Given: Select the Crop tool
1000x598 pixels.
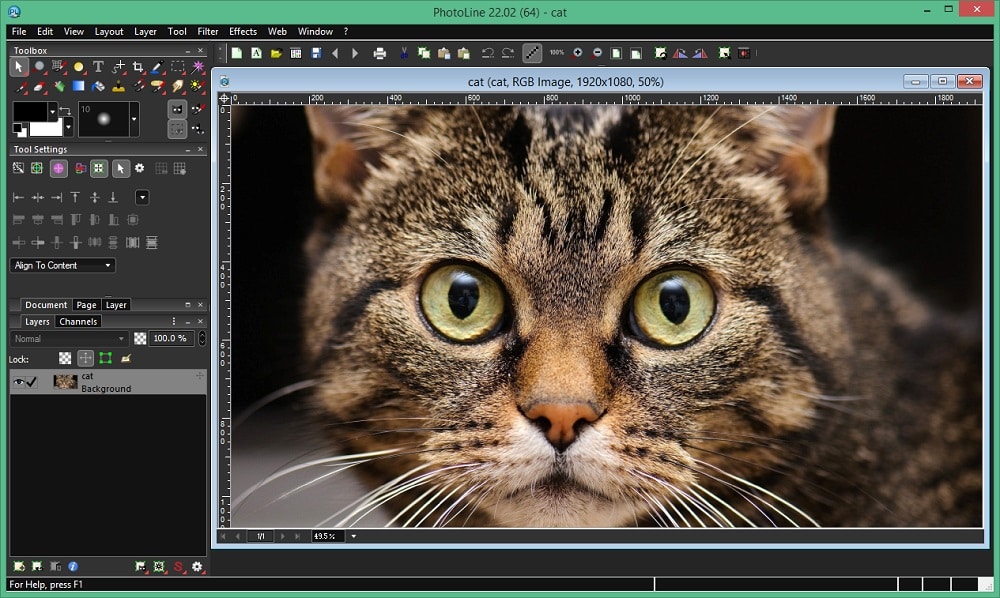Looking at the screenshot, I should pos(138,67).
